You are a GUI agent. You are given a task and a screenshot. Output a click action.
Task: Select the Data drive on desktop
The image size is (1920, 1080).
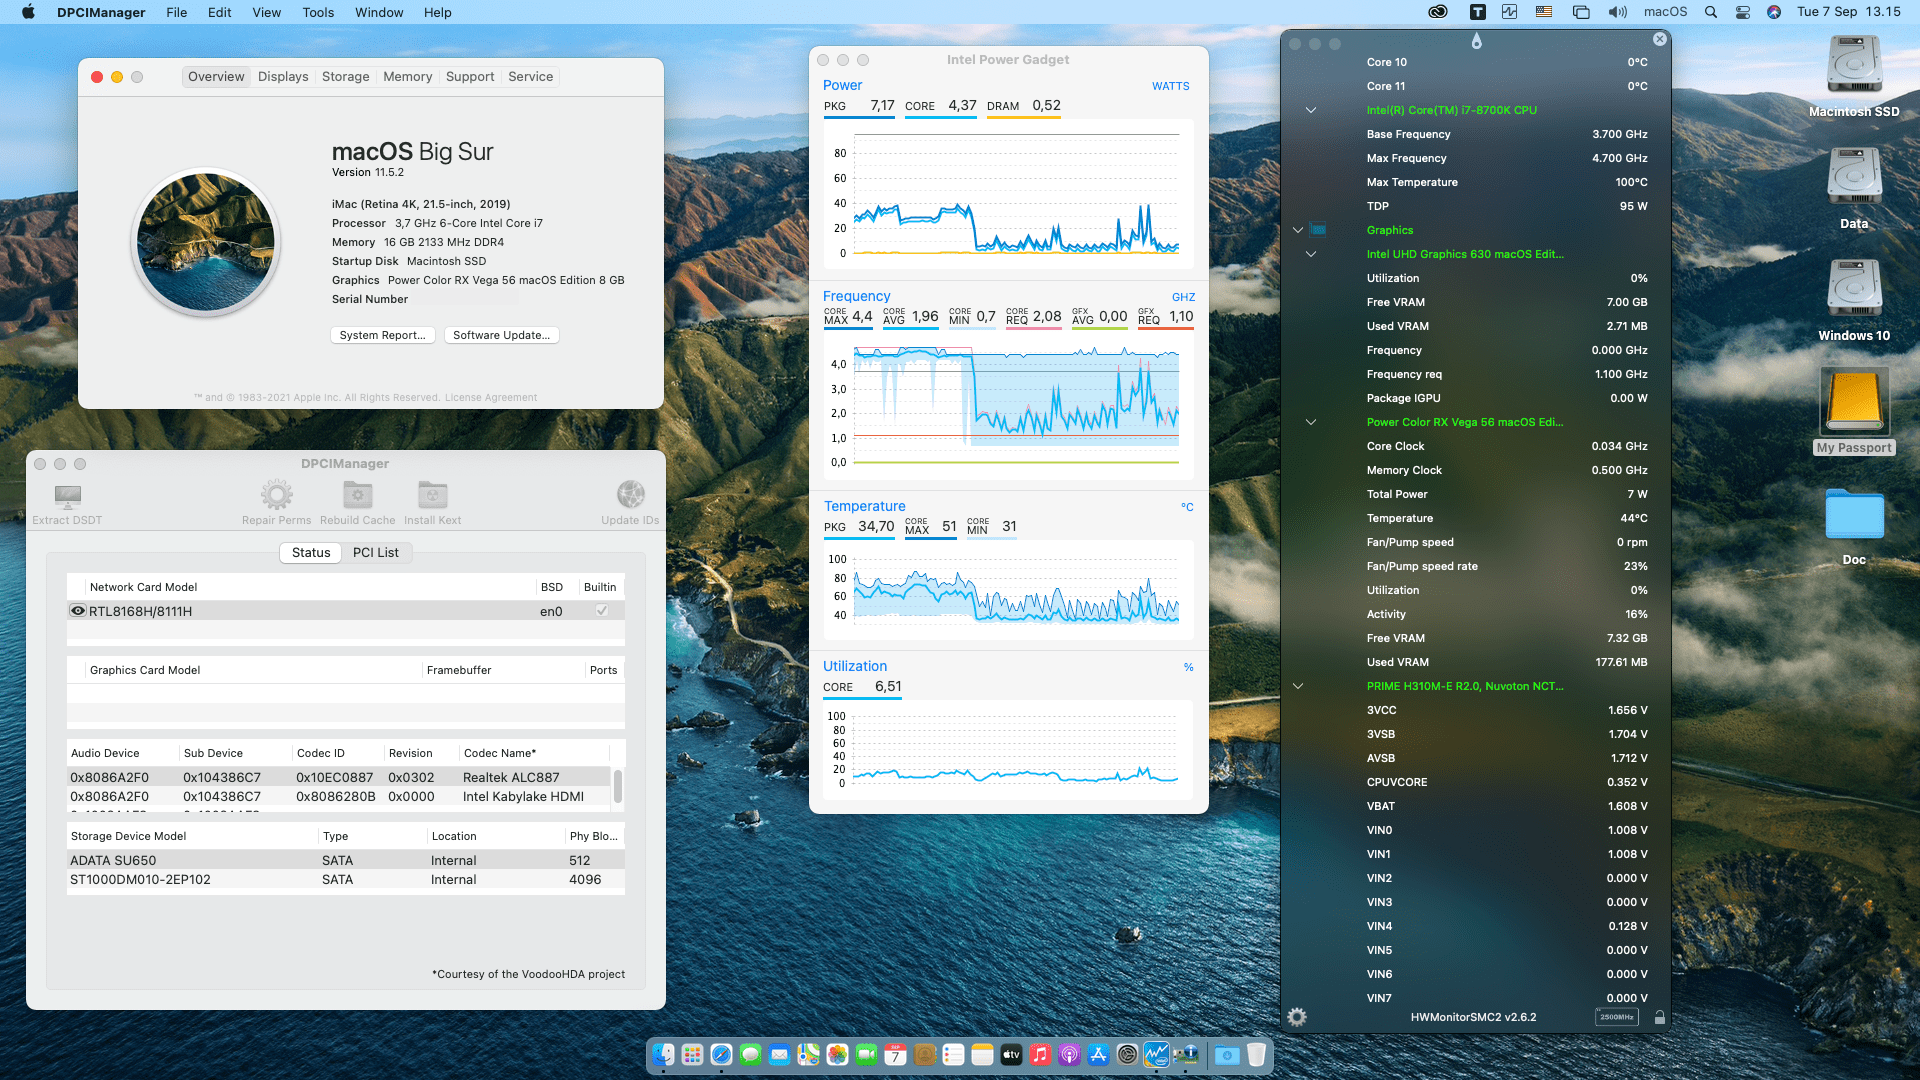[x=1854, y=177]
